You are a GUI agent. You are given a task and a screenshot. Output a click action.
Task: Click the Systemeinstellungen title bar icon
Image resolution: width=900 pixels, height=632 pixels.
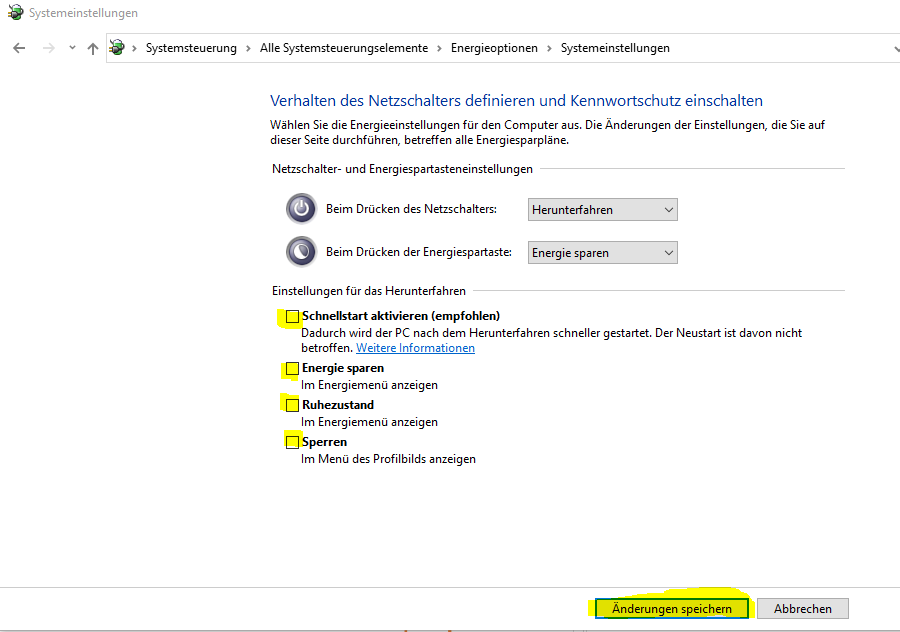coord(15,12)
